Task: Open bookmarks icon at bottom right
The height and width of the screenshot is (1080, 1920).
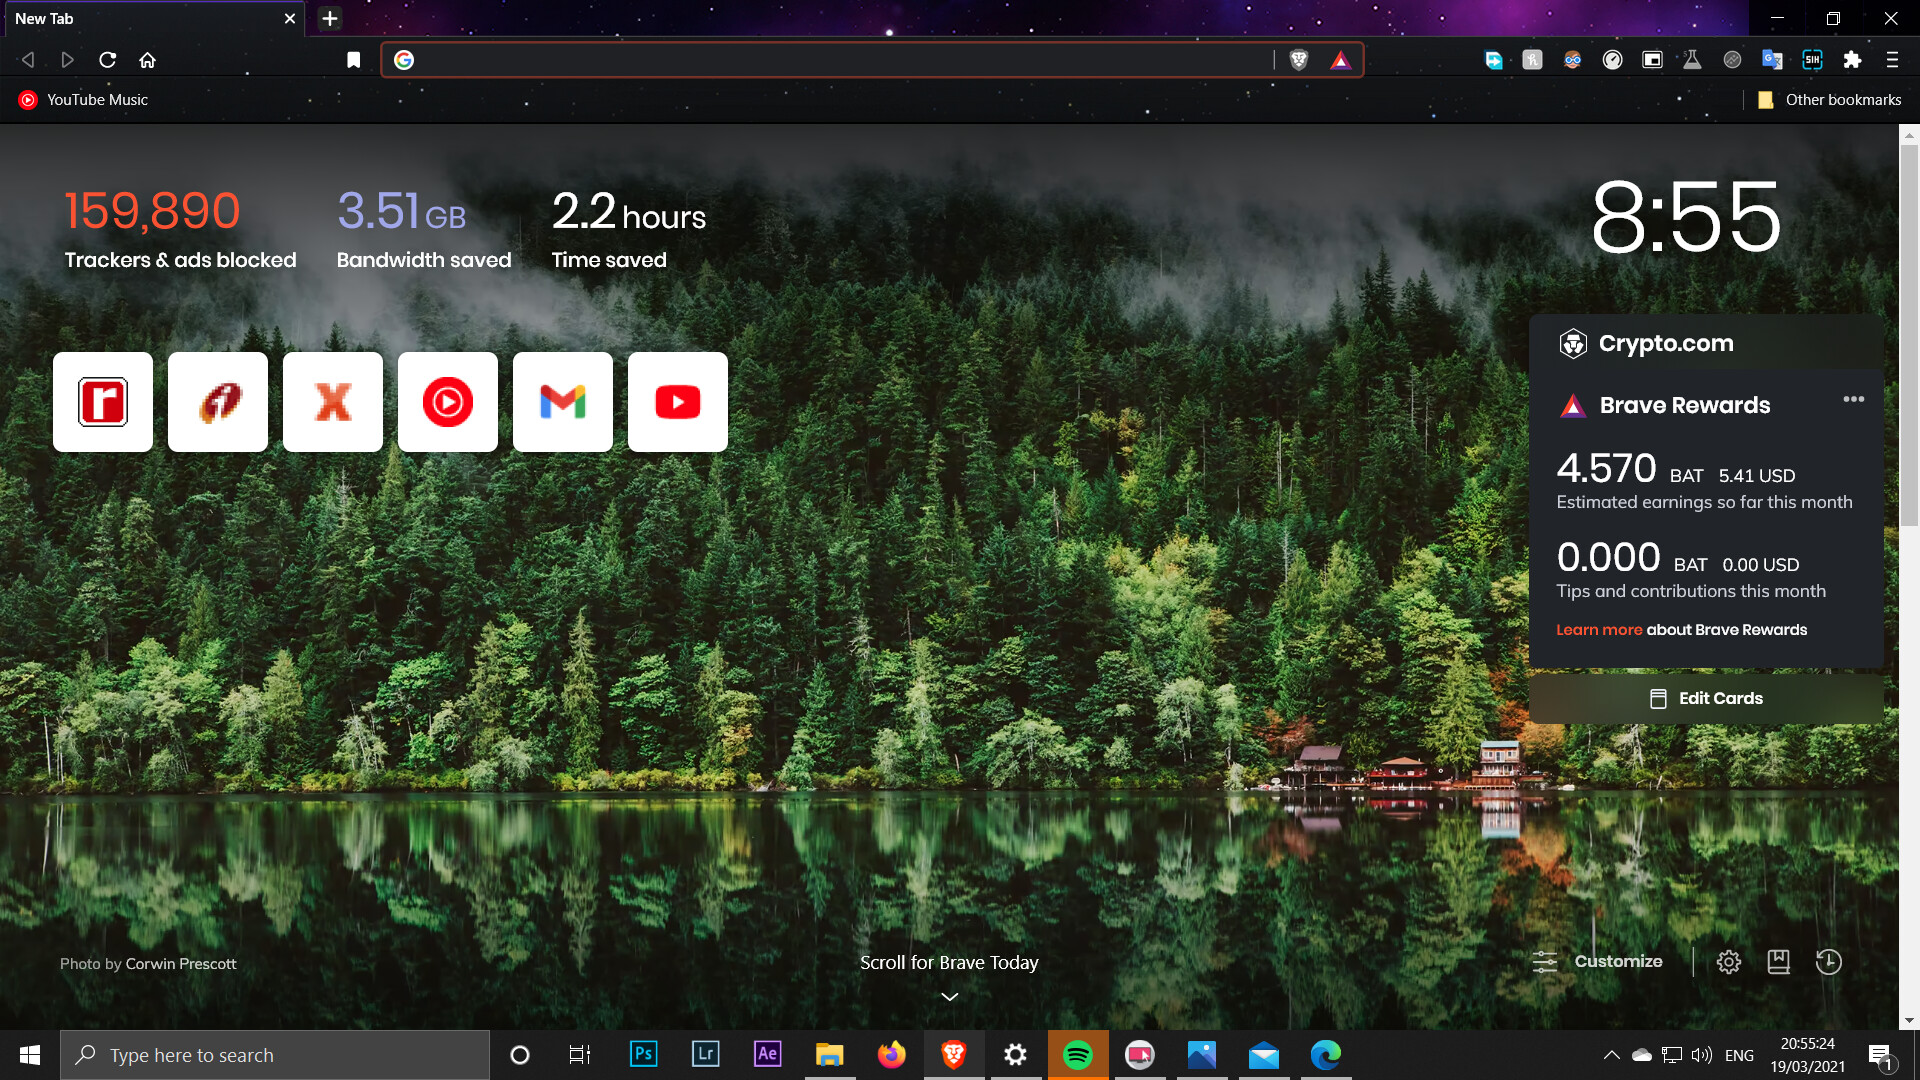Action: click(1778, 962)
